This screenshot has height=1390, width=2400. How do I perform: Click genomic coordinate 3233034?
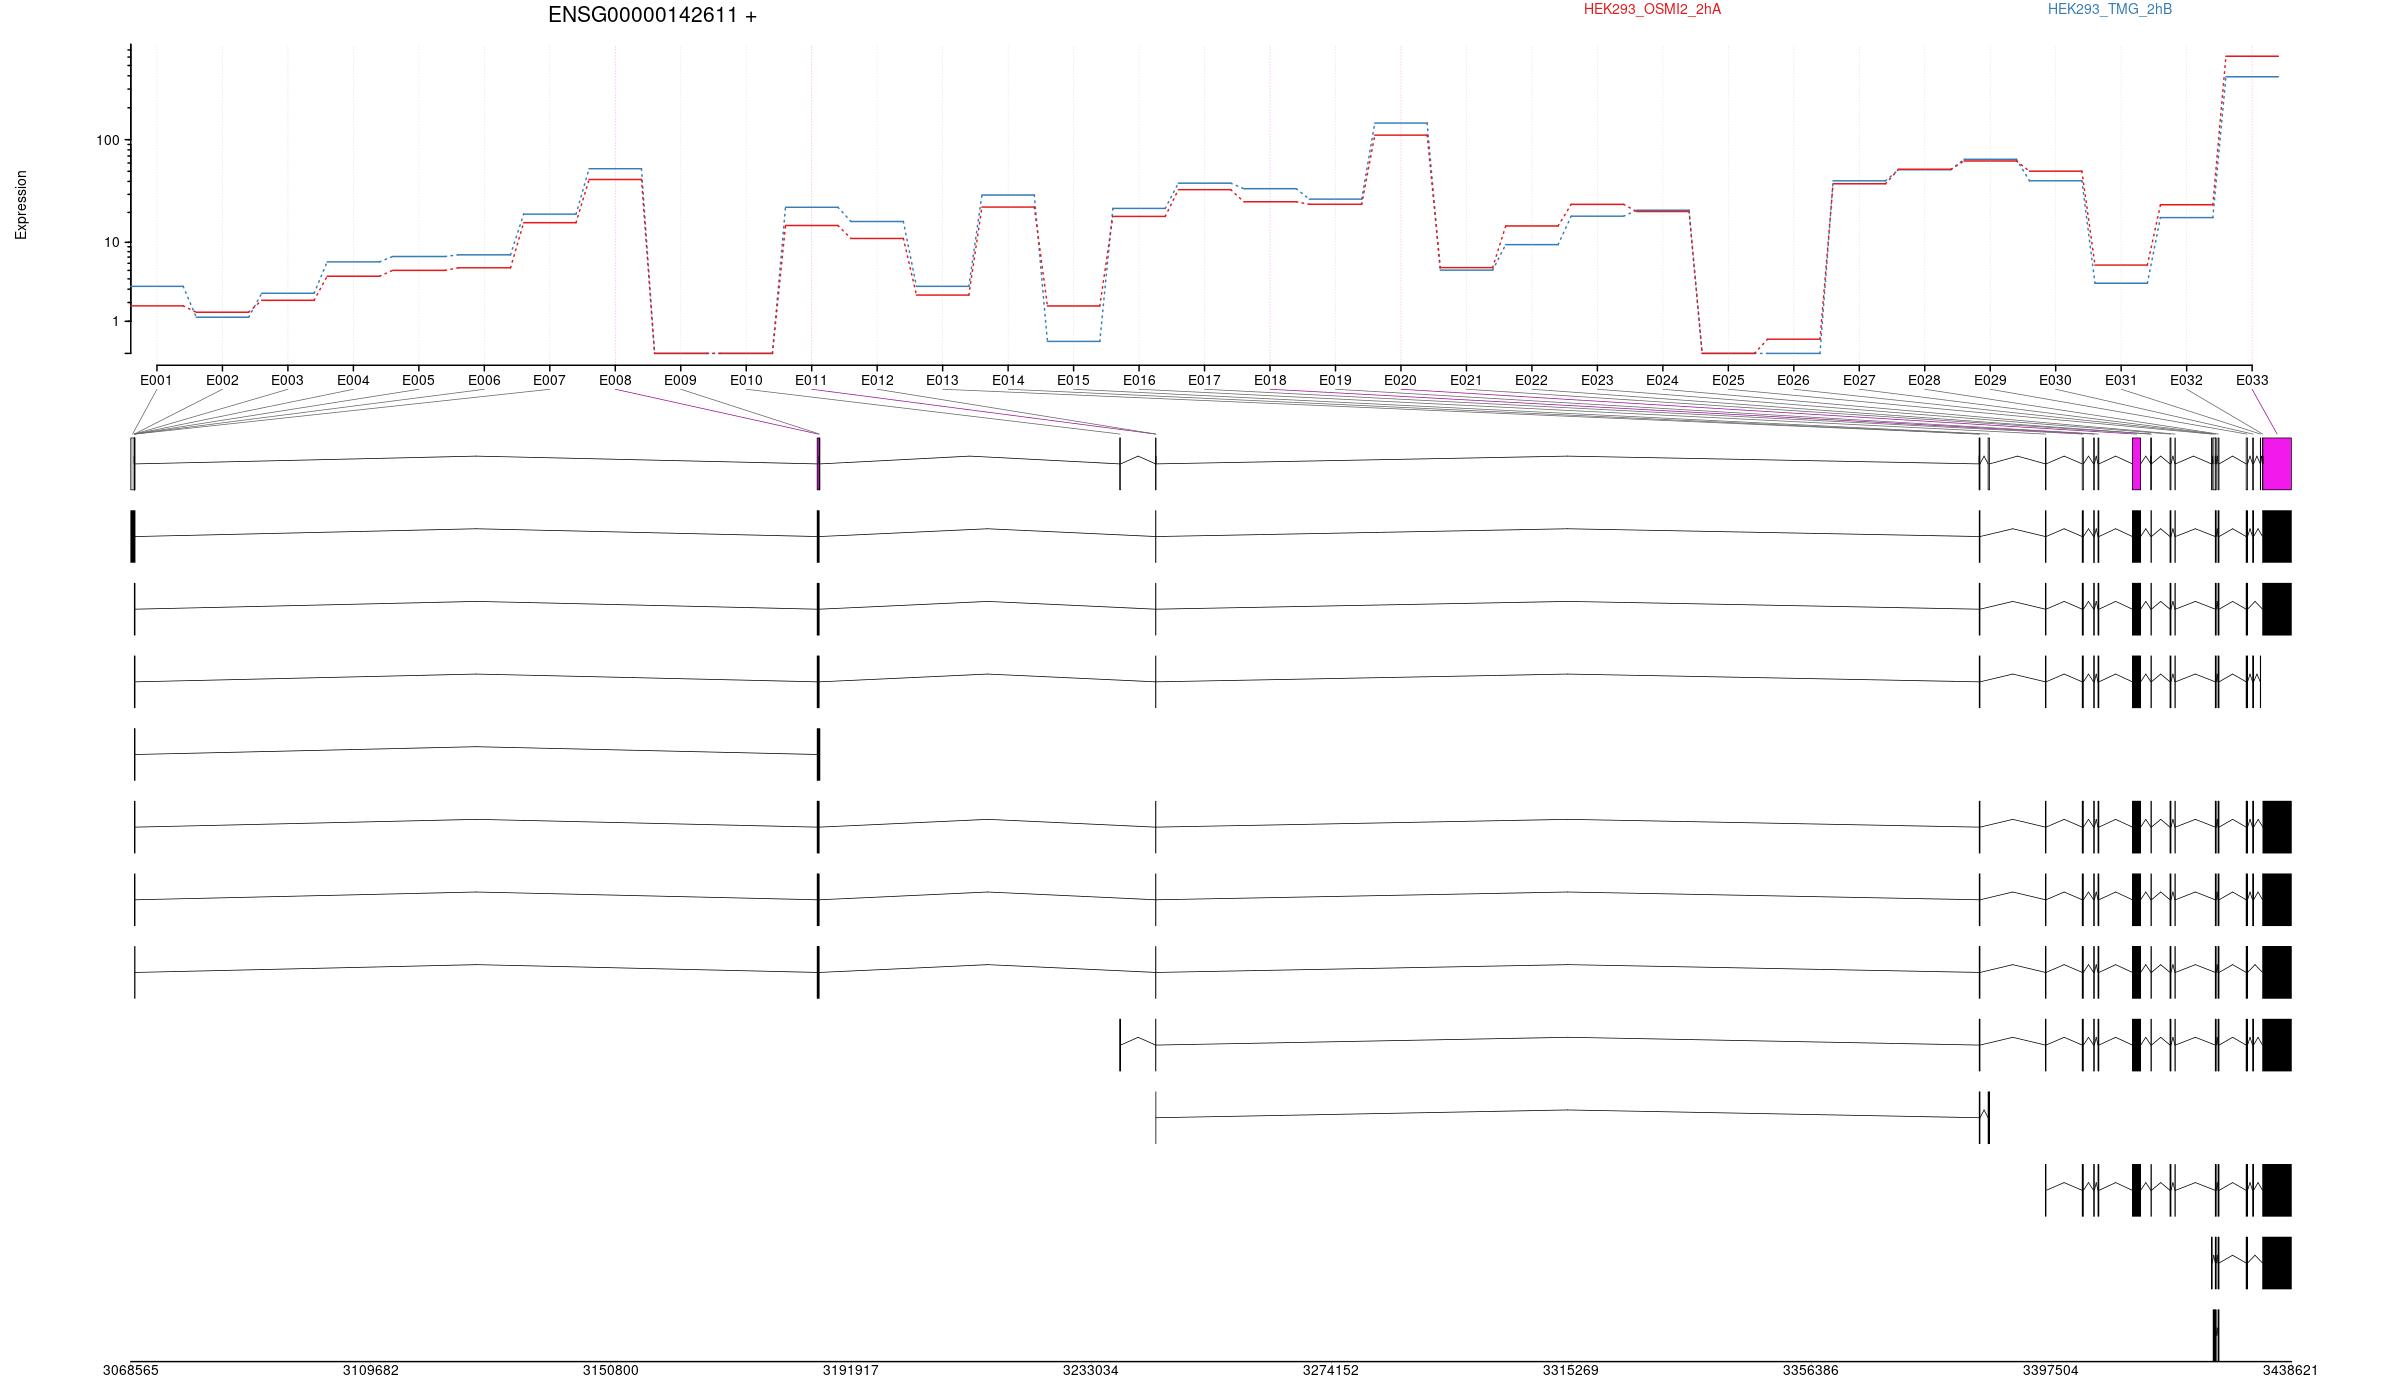[x=1091, y=1370]
